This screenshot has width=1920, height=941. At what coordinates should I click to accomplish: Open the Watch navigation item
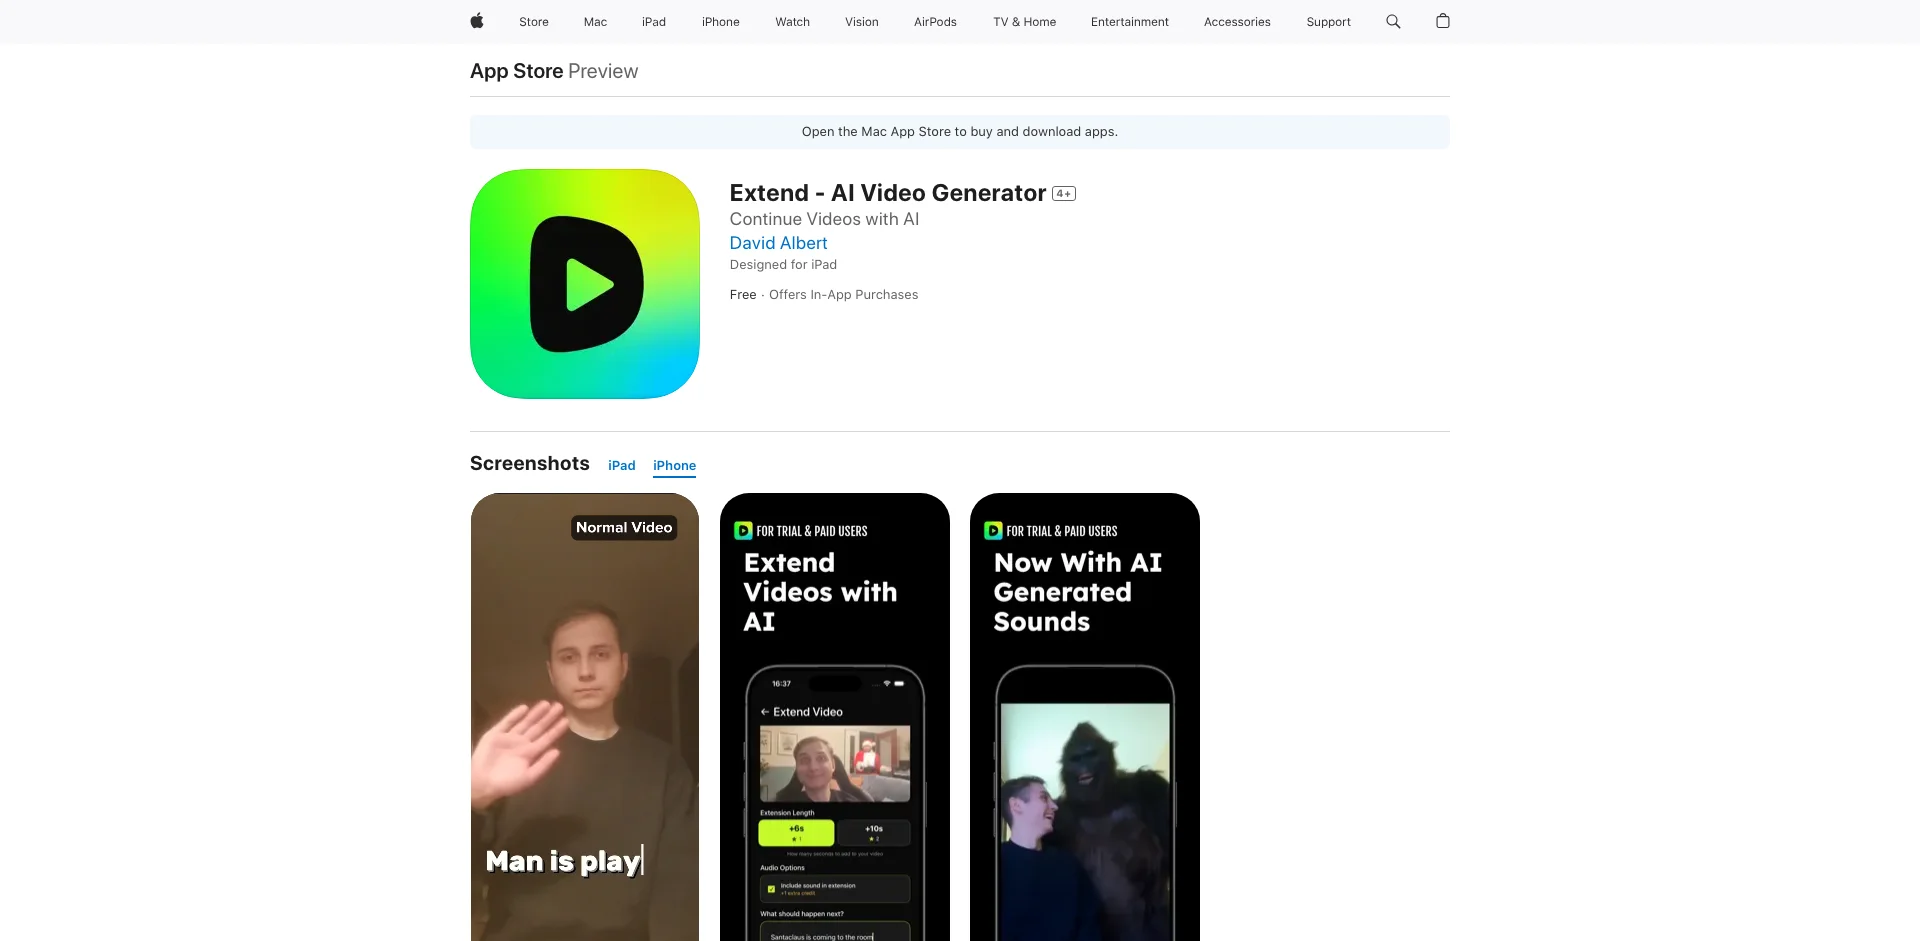(792, 22)
